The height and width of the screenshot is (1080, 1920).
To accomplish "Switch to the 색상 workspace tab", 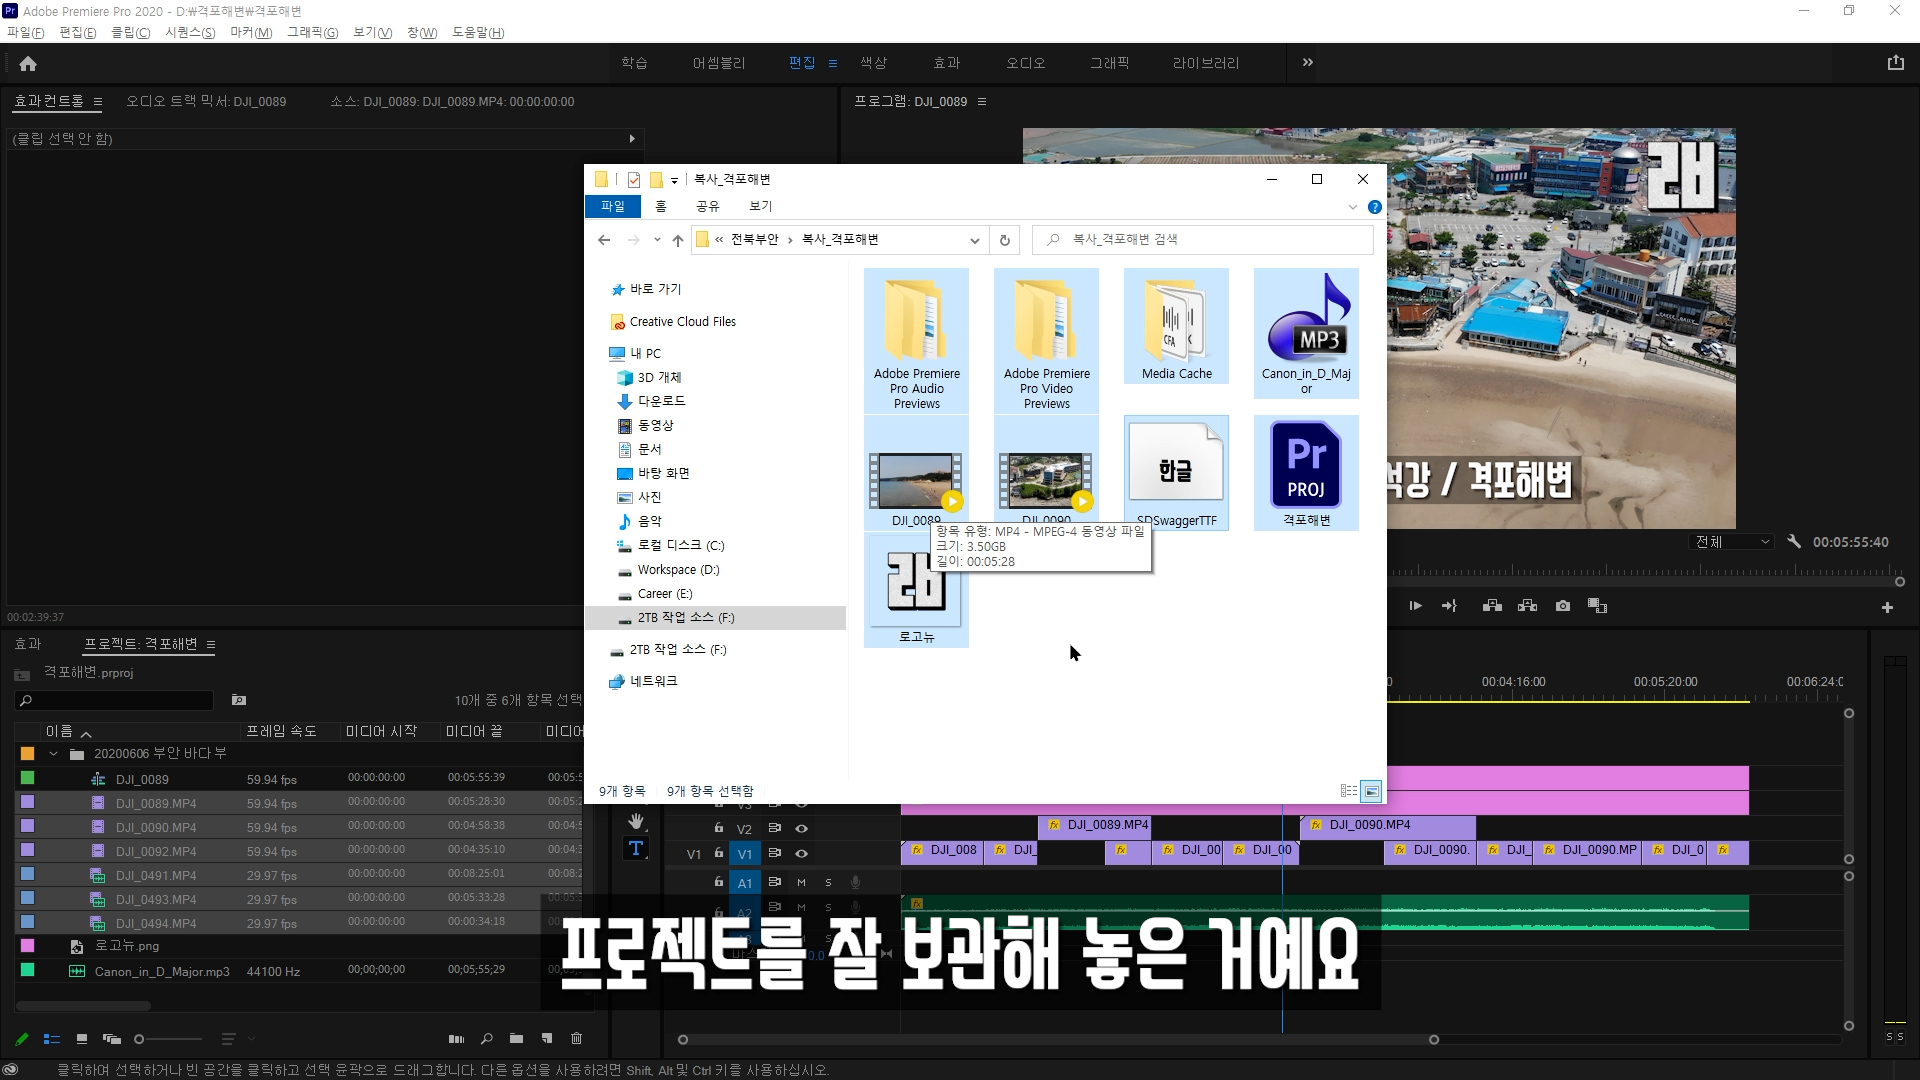I will (x=873, y=63).
